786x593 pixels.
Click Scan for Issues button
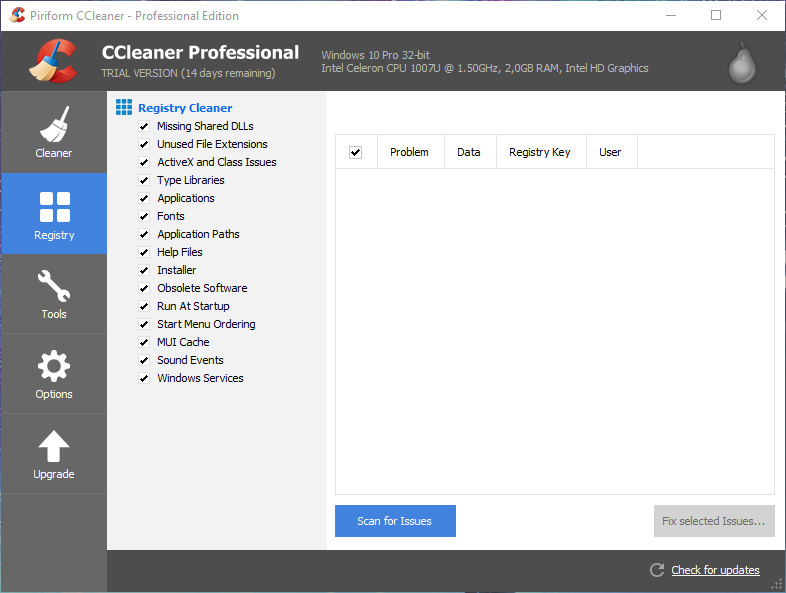click(x=395, y=521)
